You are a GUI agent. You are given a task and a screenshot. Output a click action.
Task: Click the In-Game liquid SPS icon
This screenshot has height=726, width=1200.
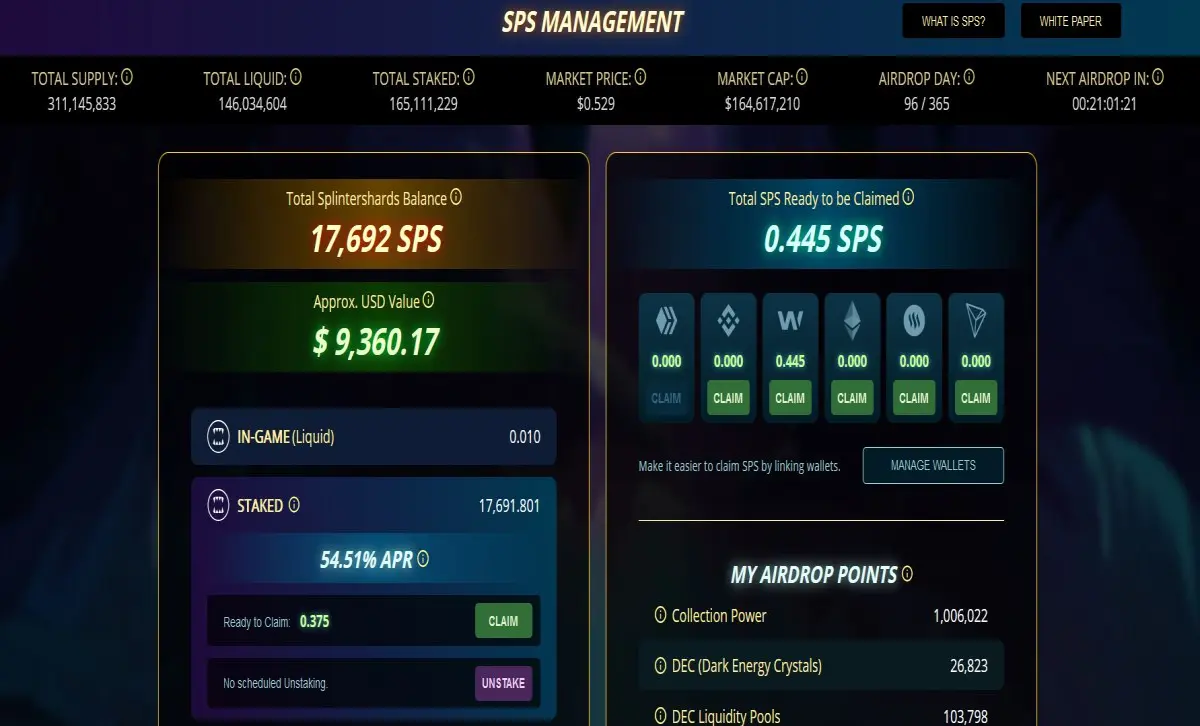(x=218, y=436)
